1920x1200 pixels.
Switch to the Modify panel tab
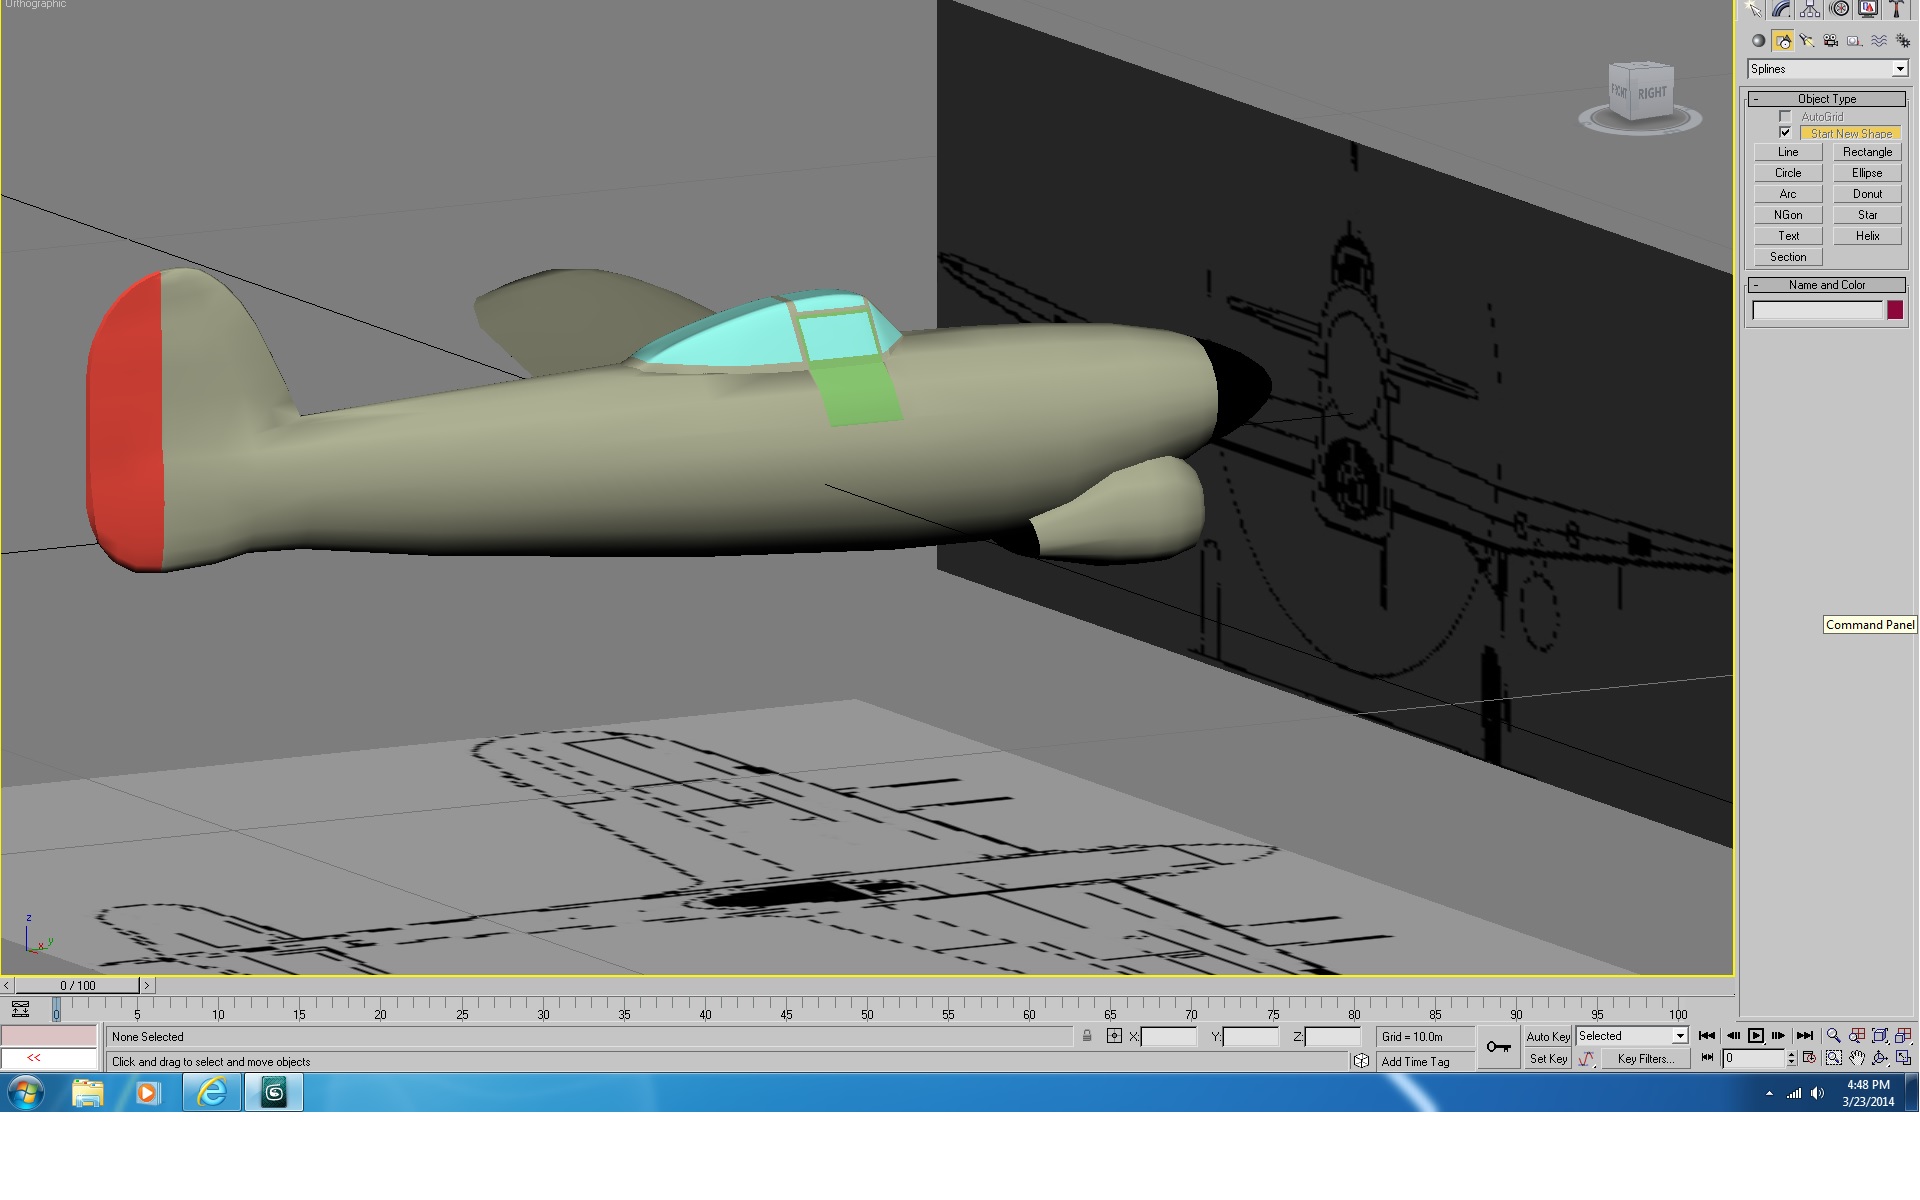point(1782,10)
